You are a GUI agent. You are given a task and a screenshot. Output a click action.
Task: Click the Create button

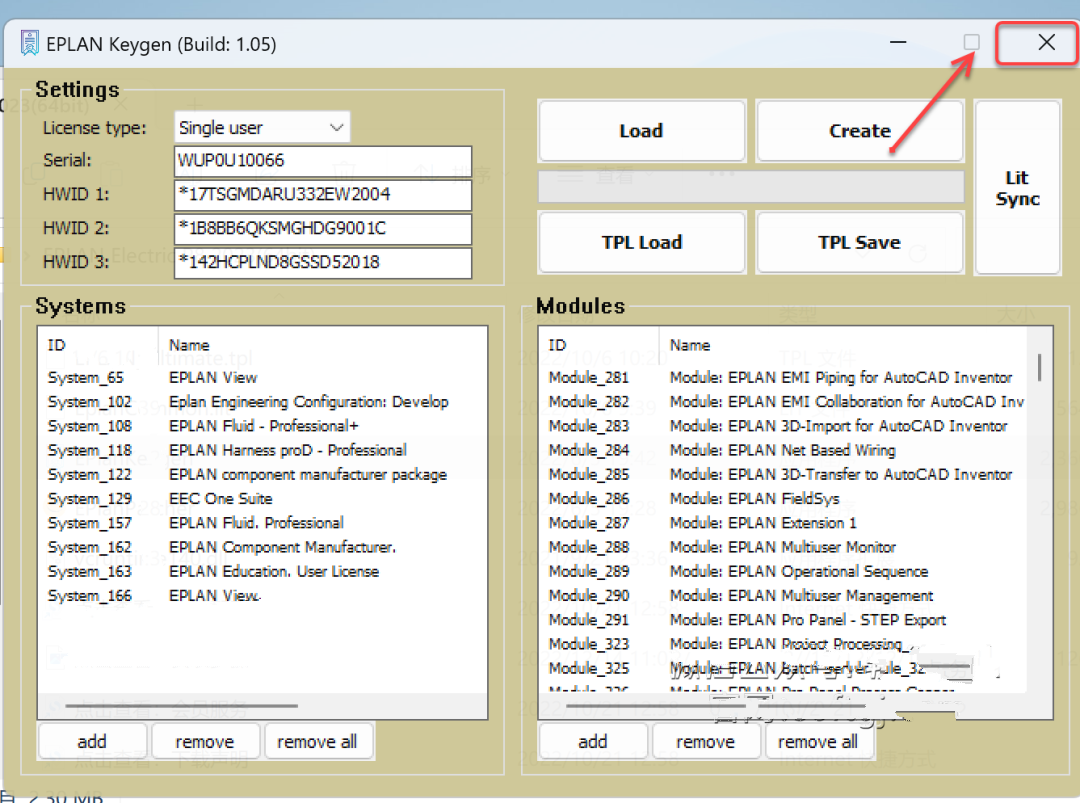860,131
